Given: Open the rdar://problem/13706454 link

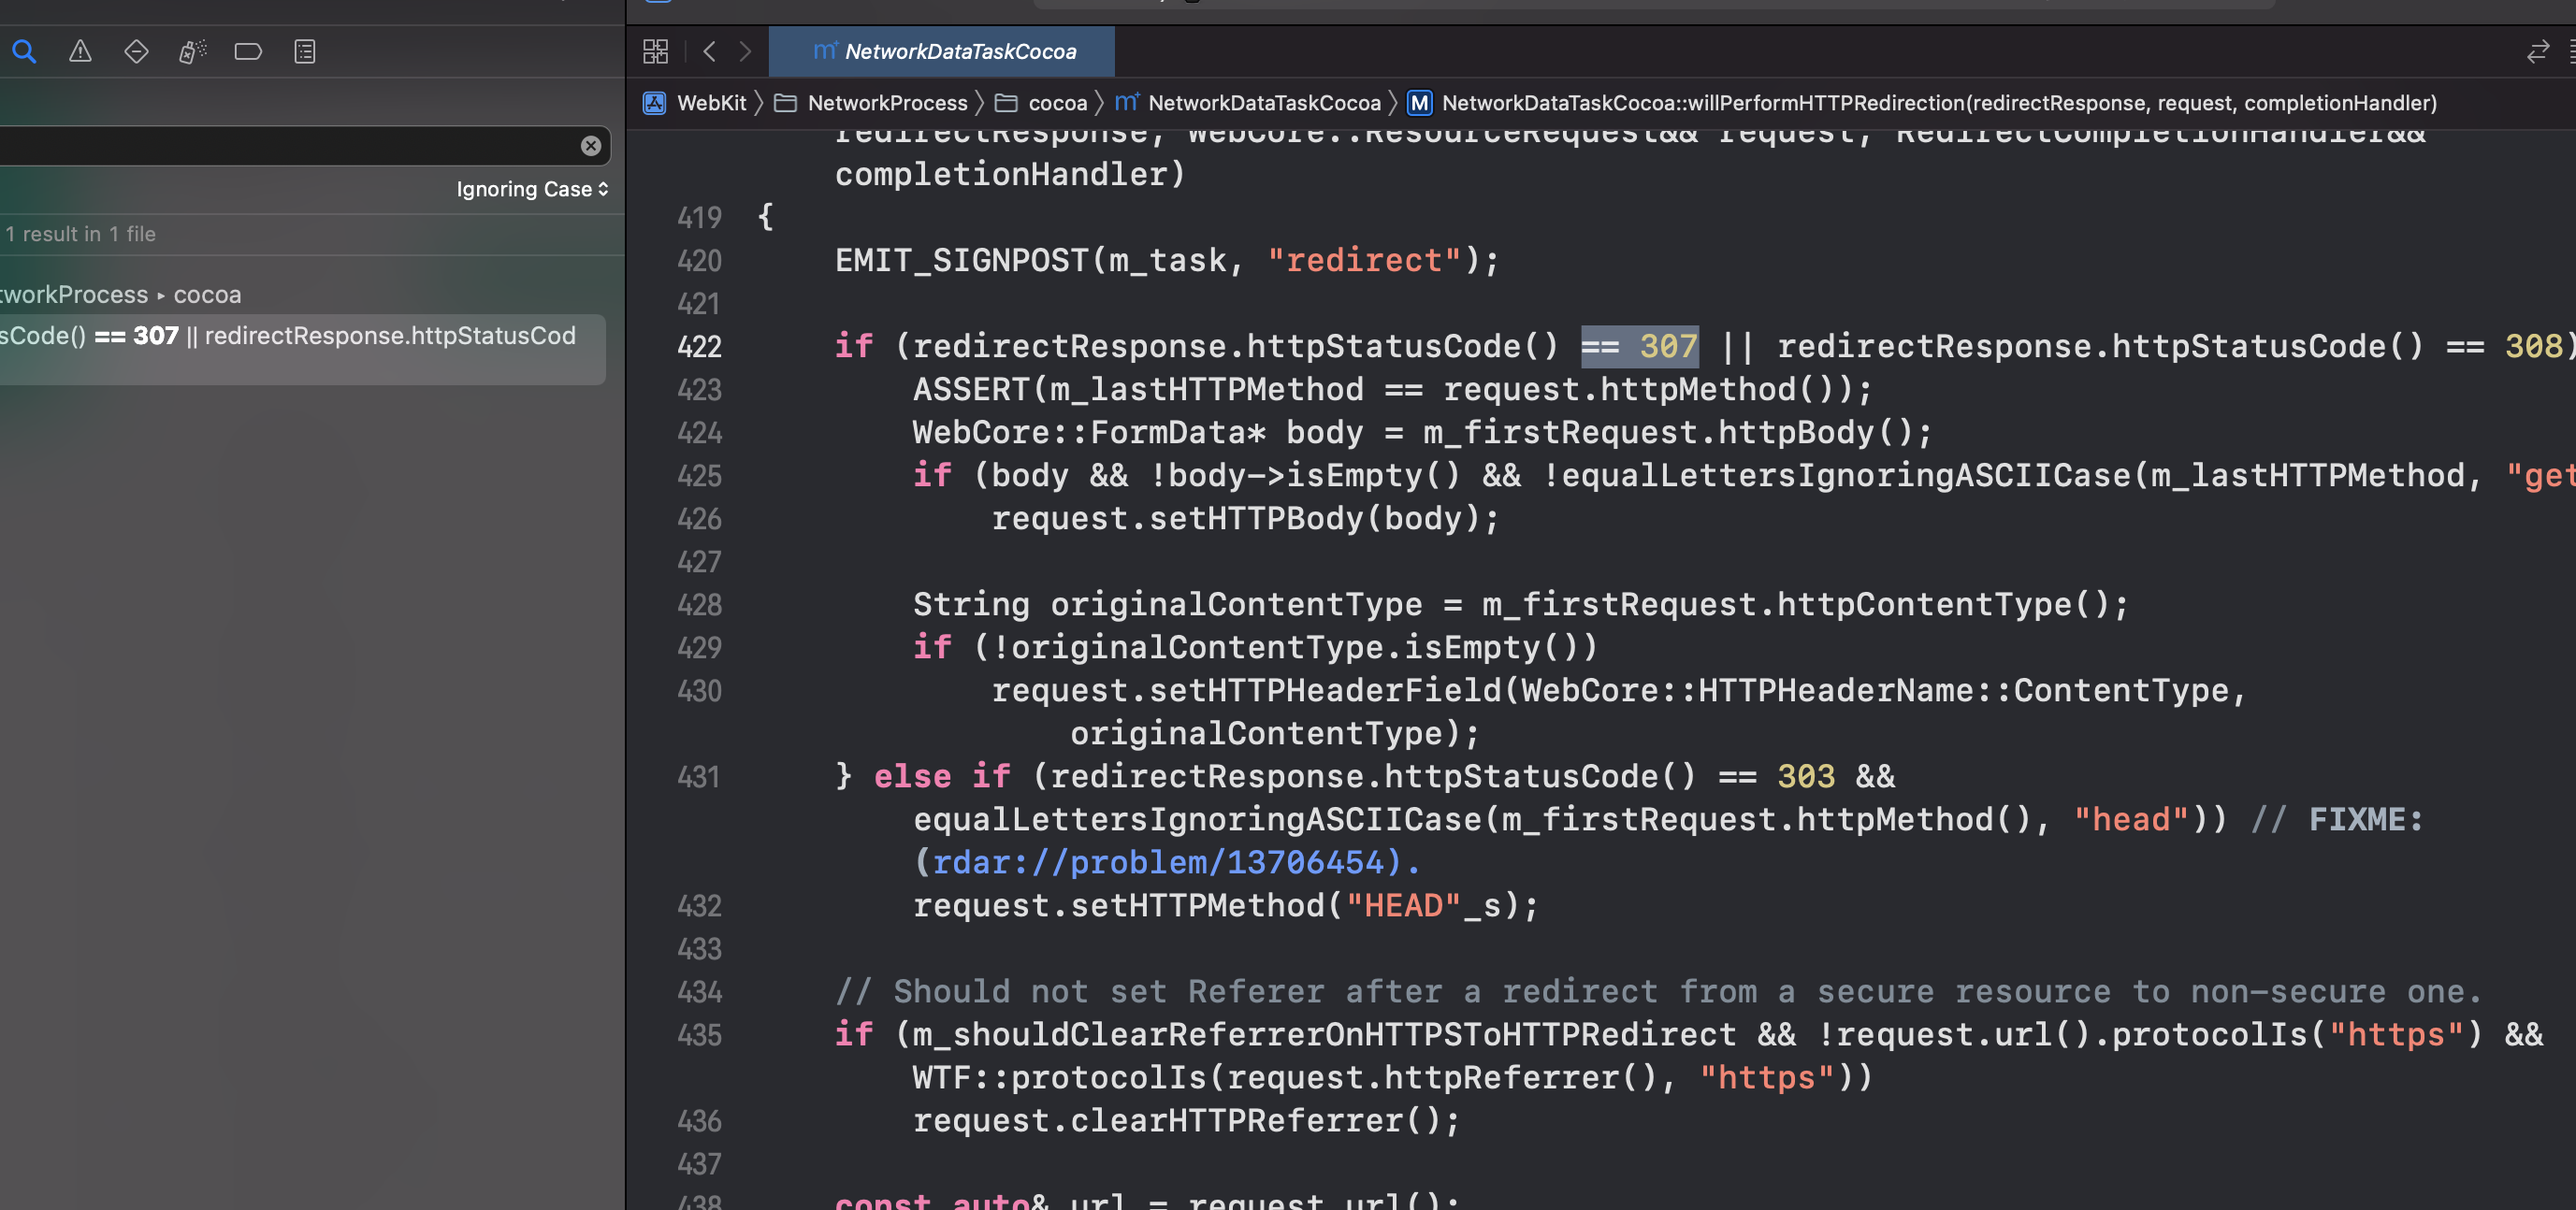Looking at the screenshot, I should coord(1158,862).
